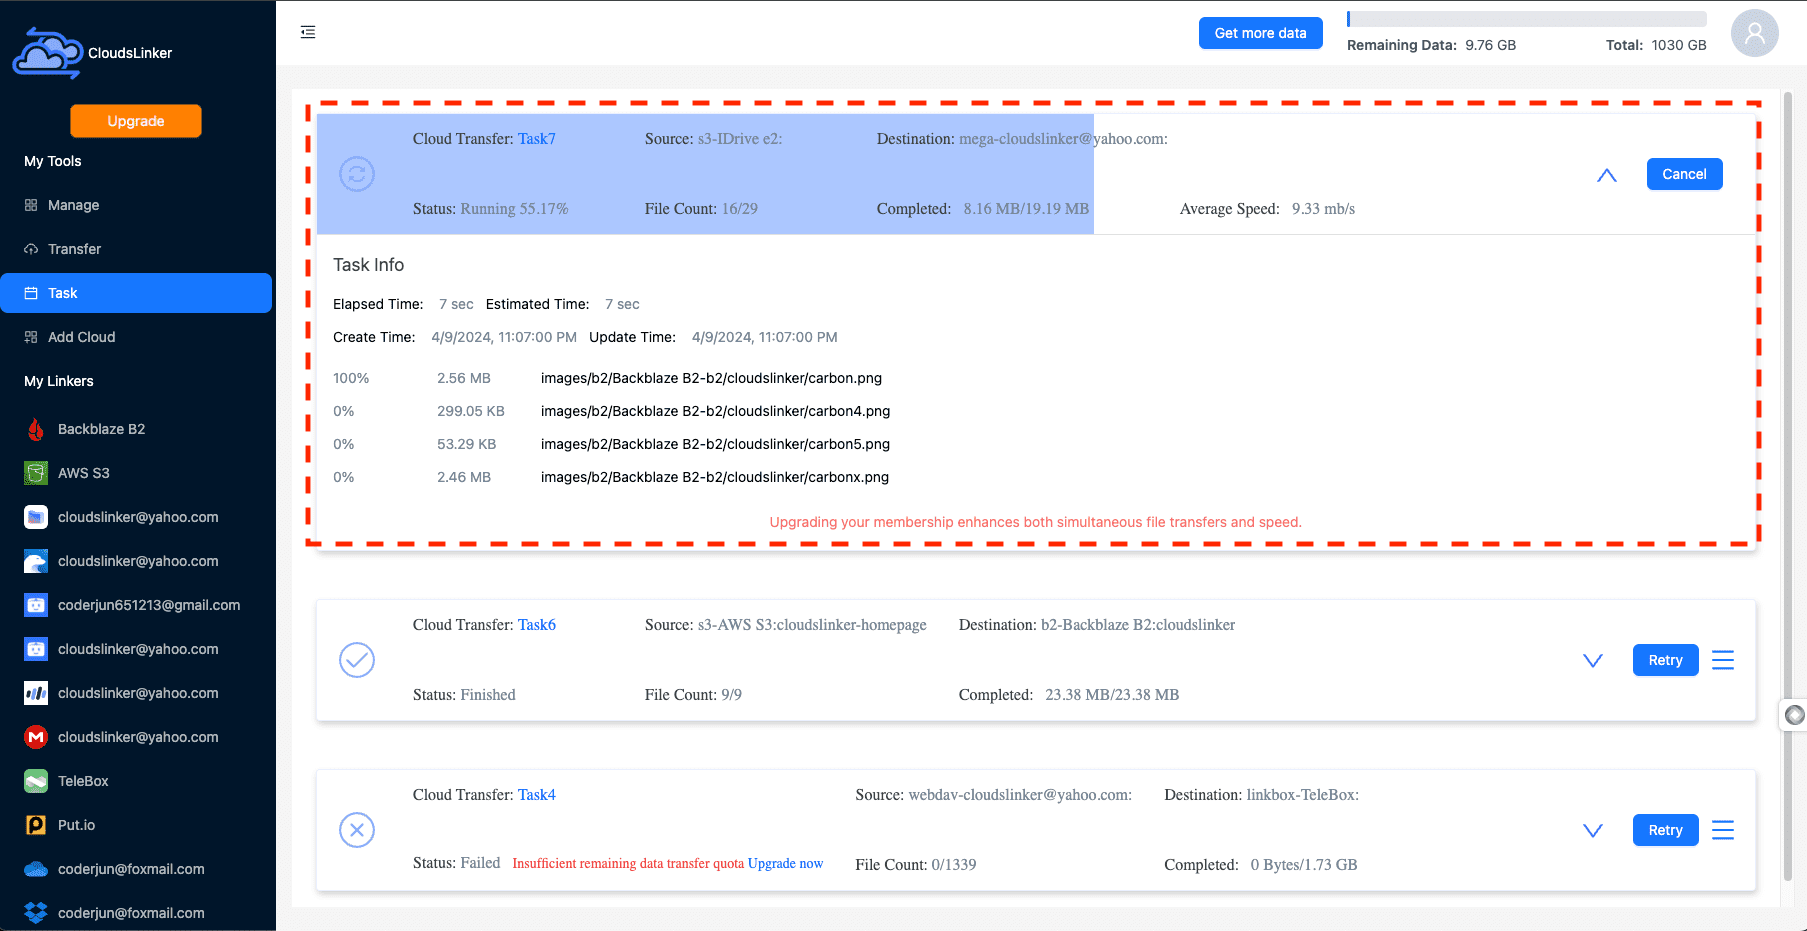The width and height of the screenshot is (1807, 931).
Task: Click the Backblaze B2 flame icon
Action: click(x=36, y=429)
